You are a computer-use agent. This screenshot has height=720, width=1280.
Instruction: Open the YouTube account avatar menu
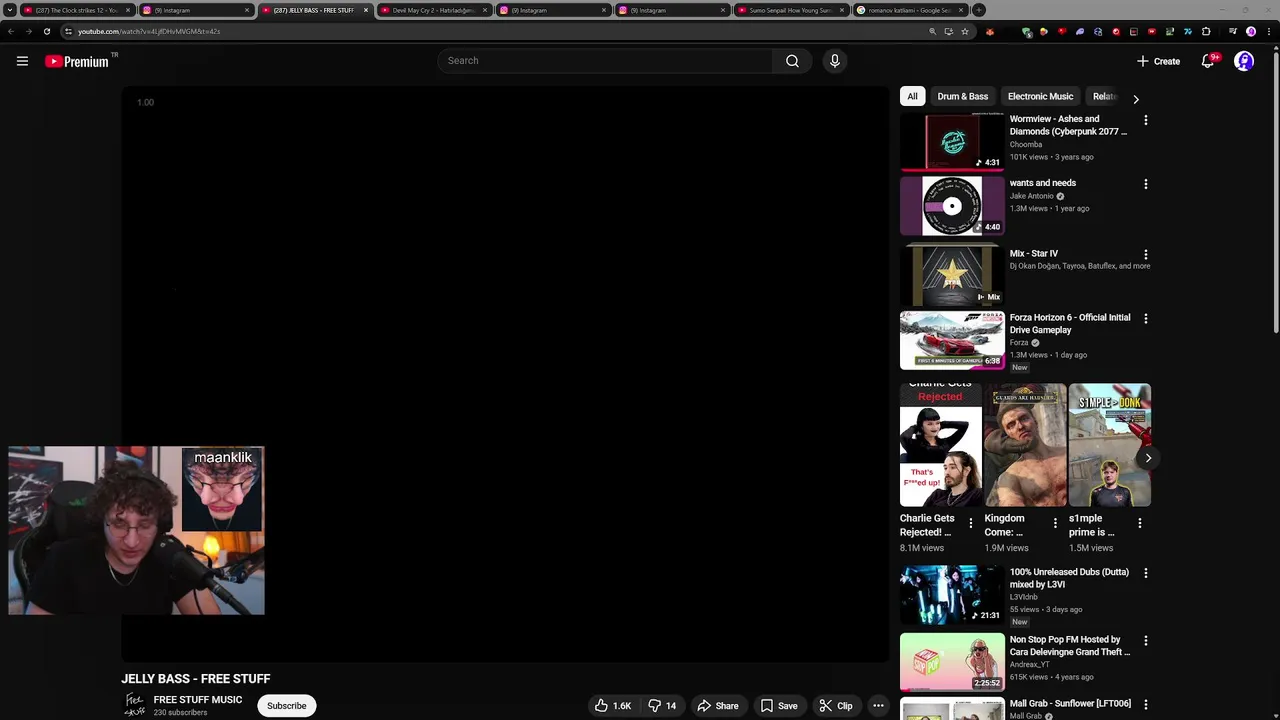point(1244,61)
